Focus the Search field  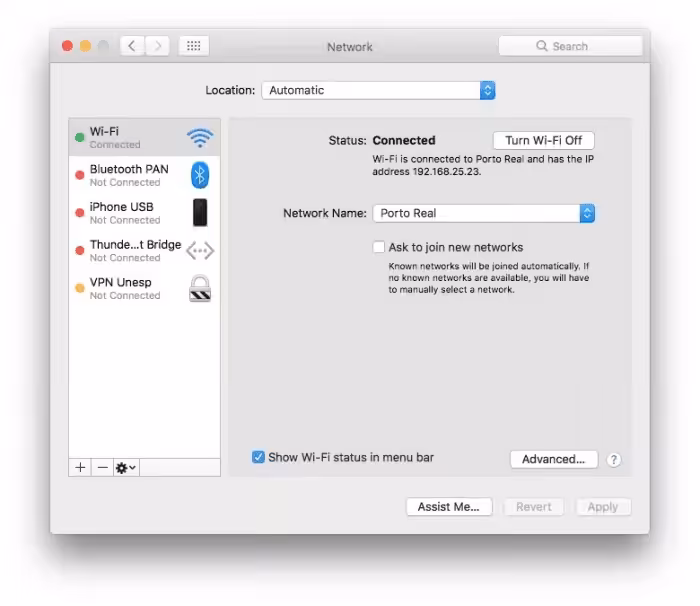[x=571, y=46]
